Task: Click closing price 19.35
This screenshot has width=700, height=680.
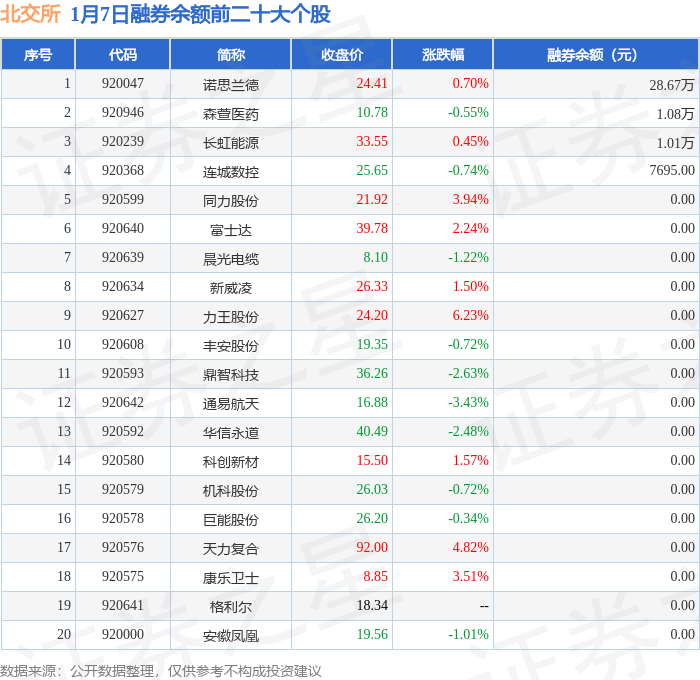Action: point(372,345)
